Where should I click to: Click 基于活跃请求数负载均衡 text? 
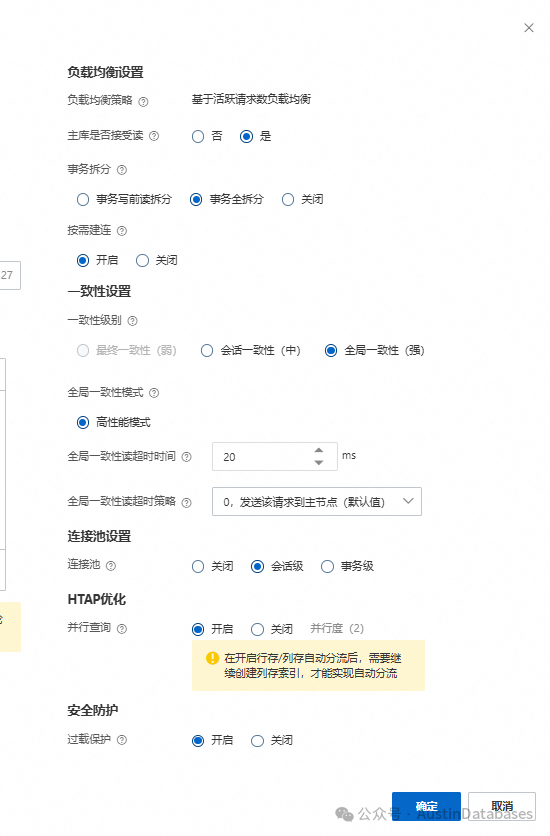click(251, 99)
